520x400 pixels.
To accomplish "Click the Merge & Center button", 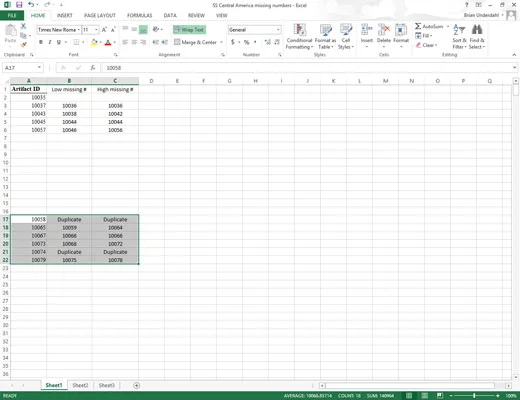I will pos(195,42).
